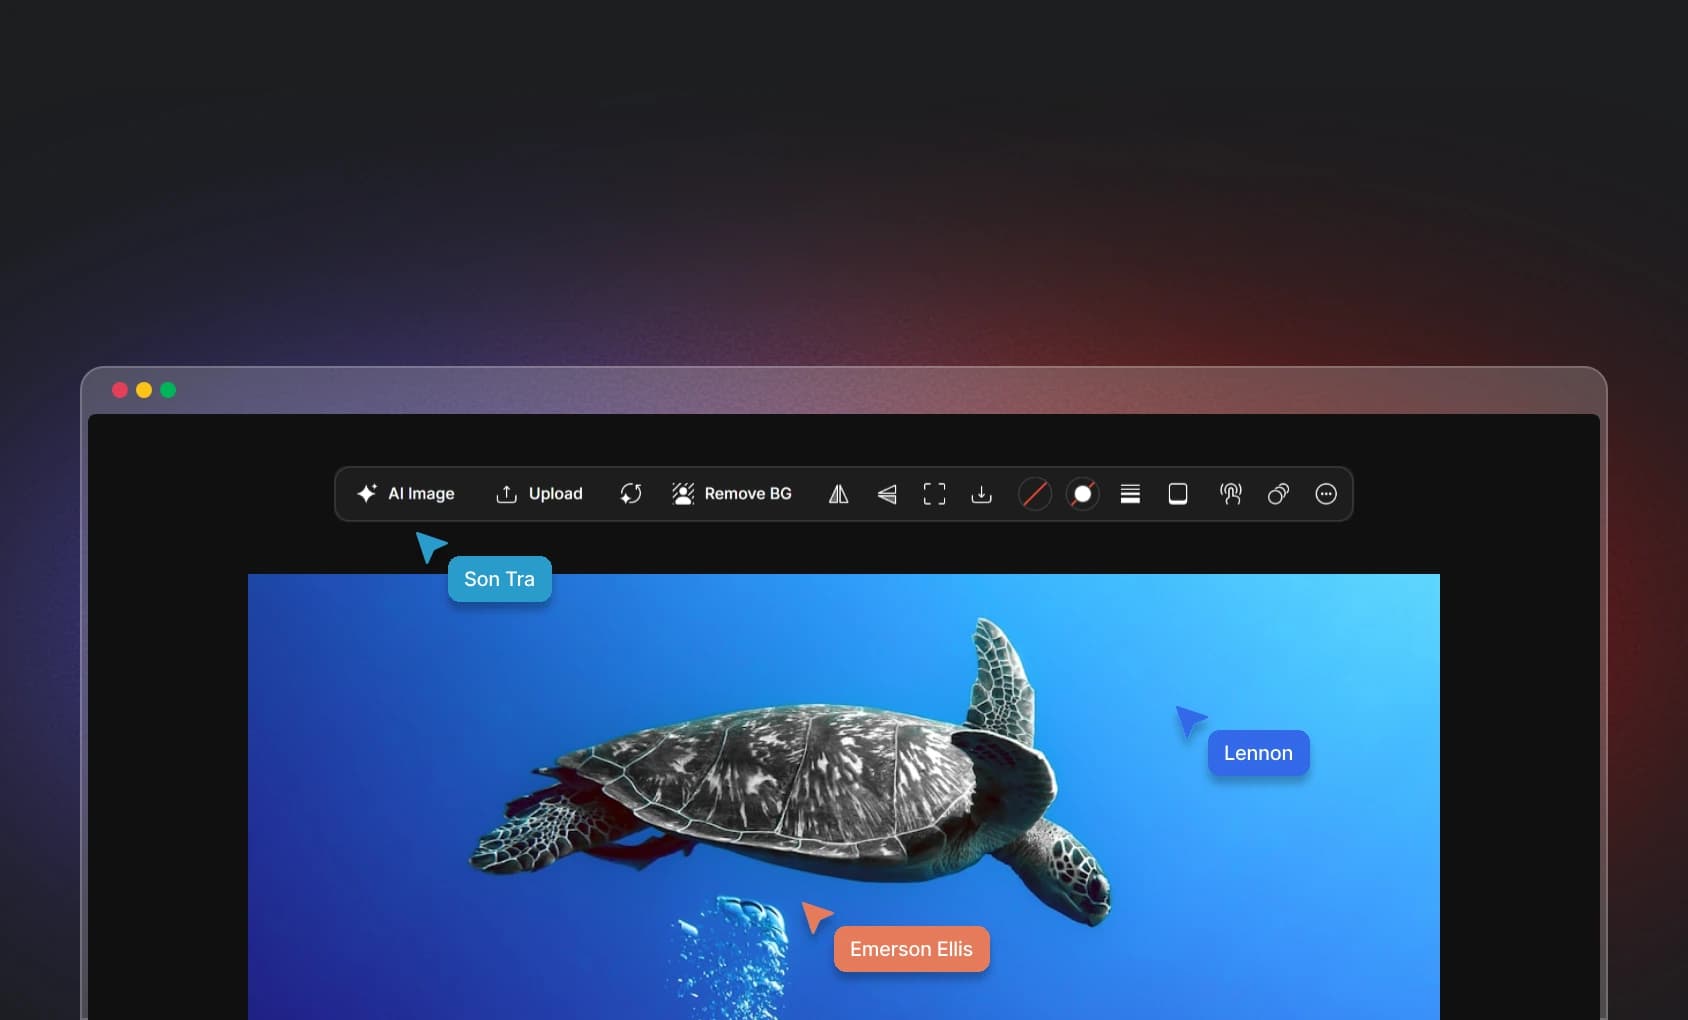Maximize the window with the green button
The image size is (1688, 1020).
[x=168, y=390]
